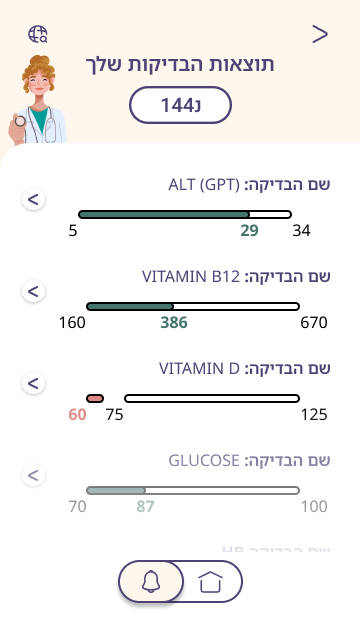Select the VITAMIN D test name label

pyautogui.click(x=244, y=368)
